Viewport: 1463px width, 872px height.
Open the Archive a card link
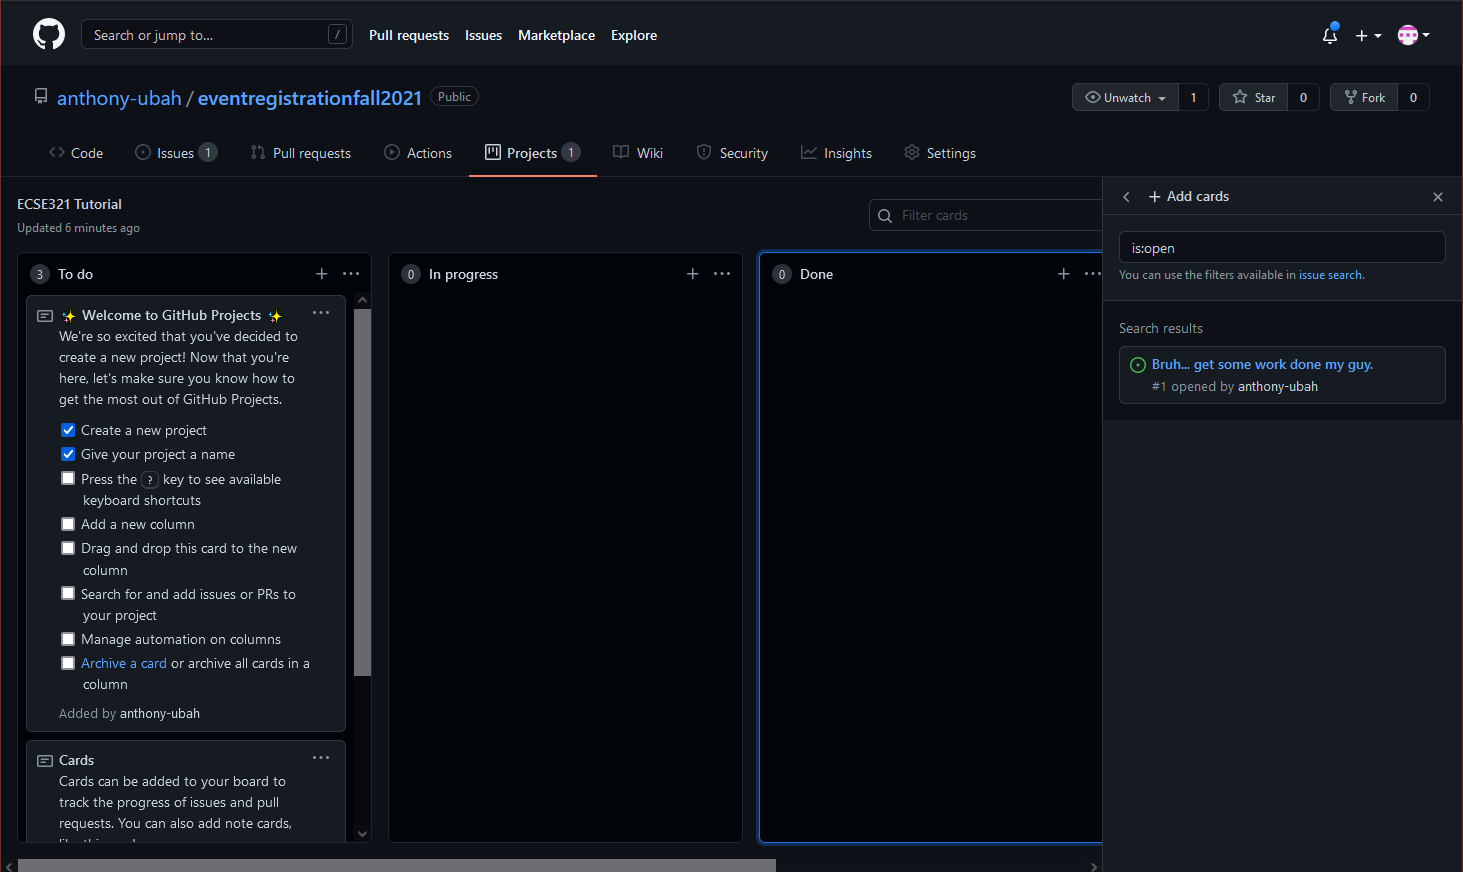[124, 663]
